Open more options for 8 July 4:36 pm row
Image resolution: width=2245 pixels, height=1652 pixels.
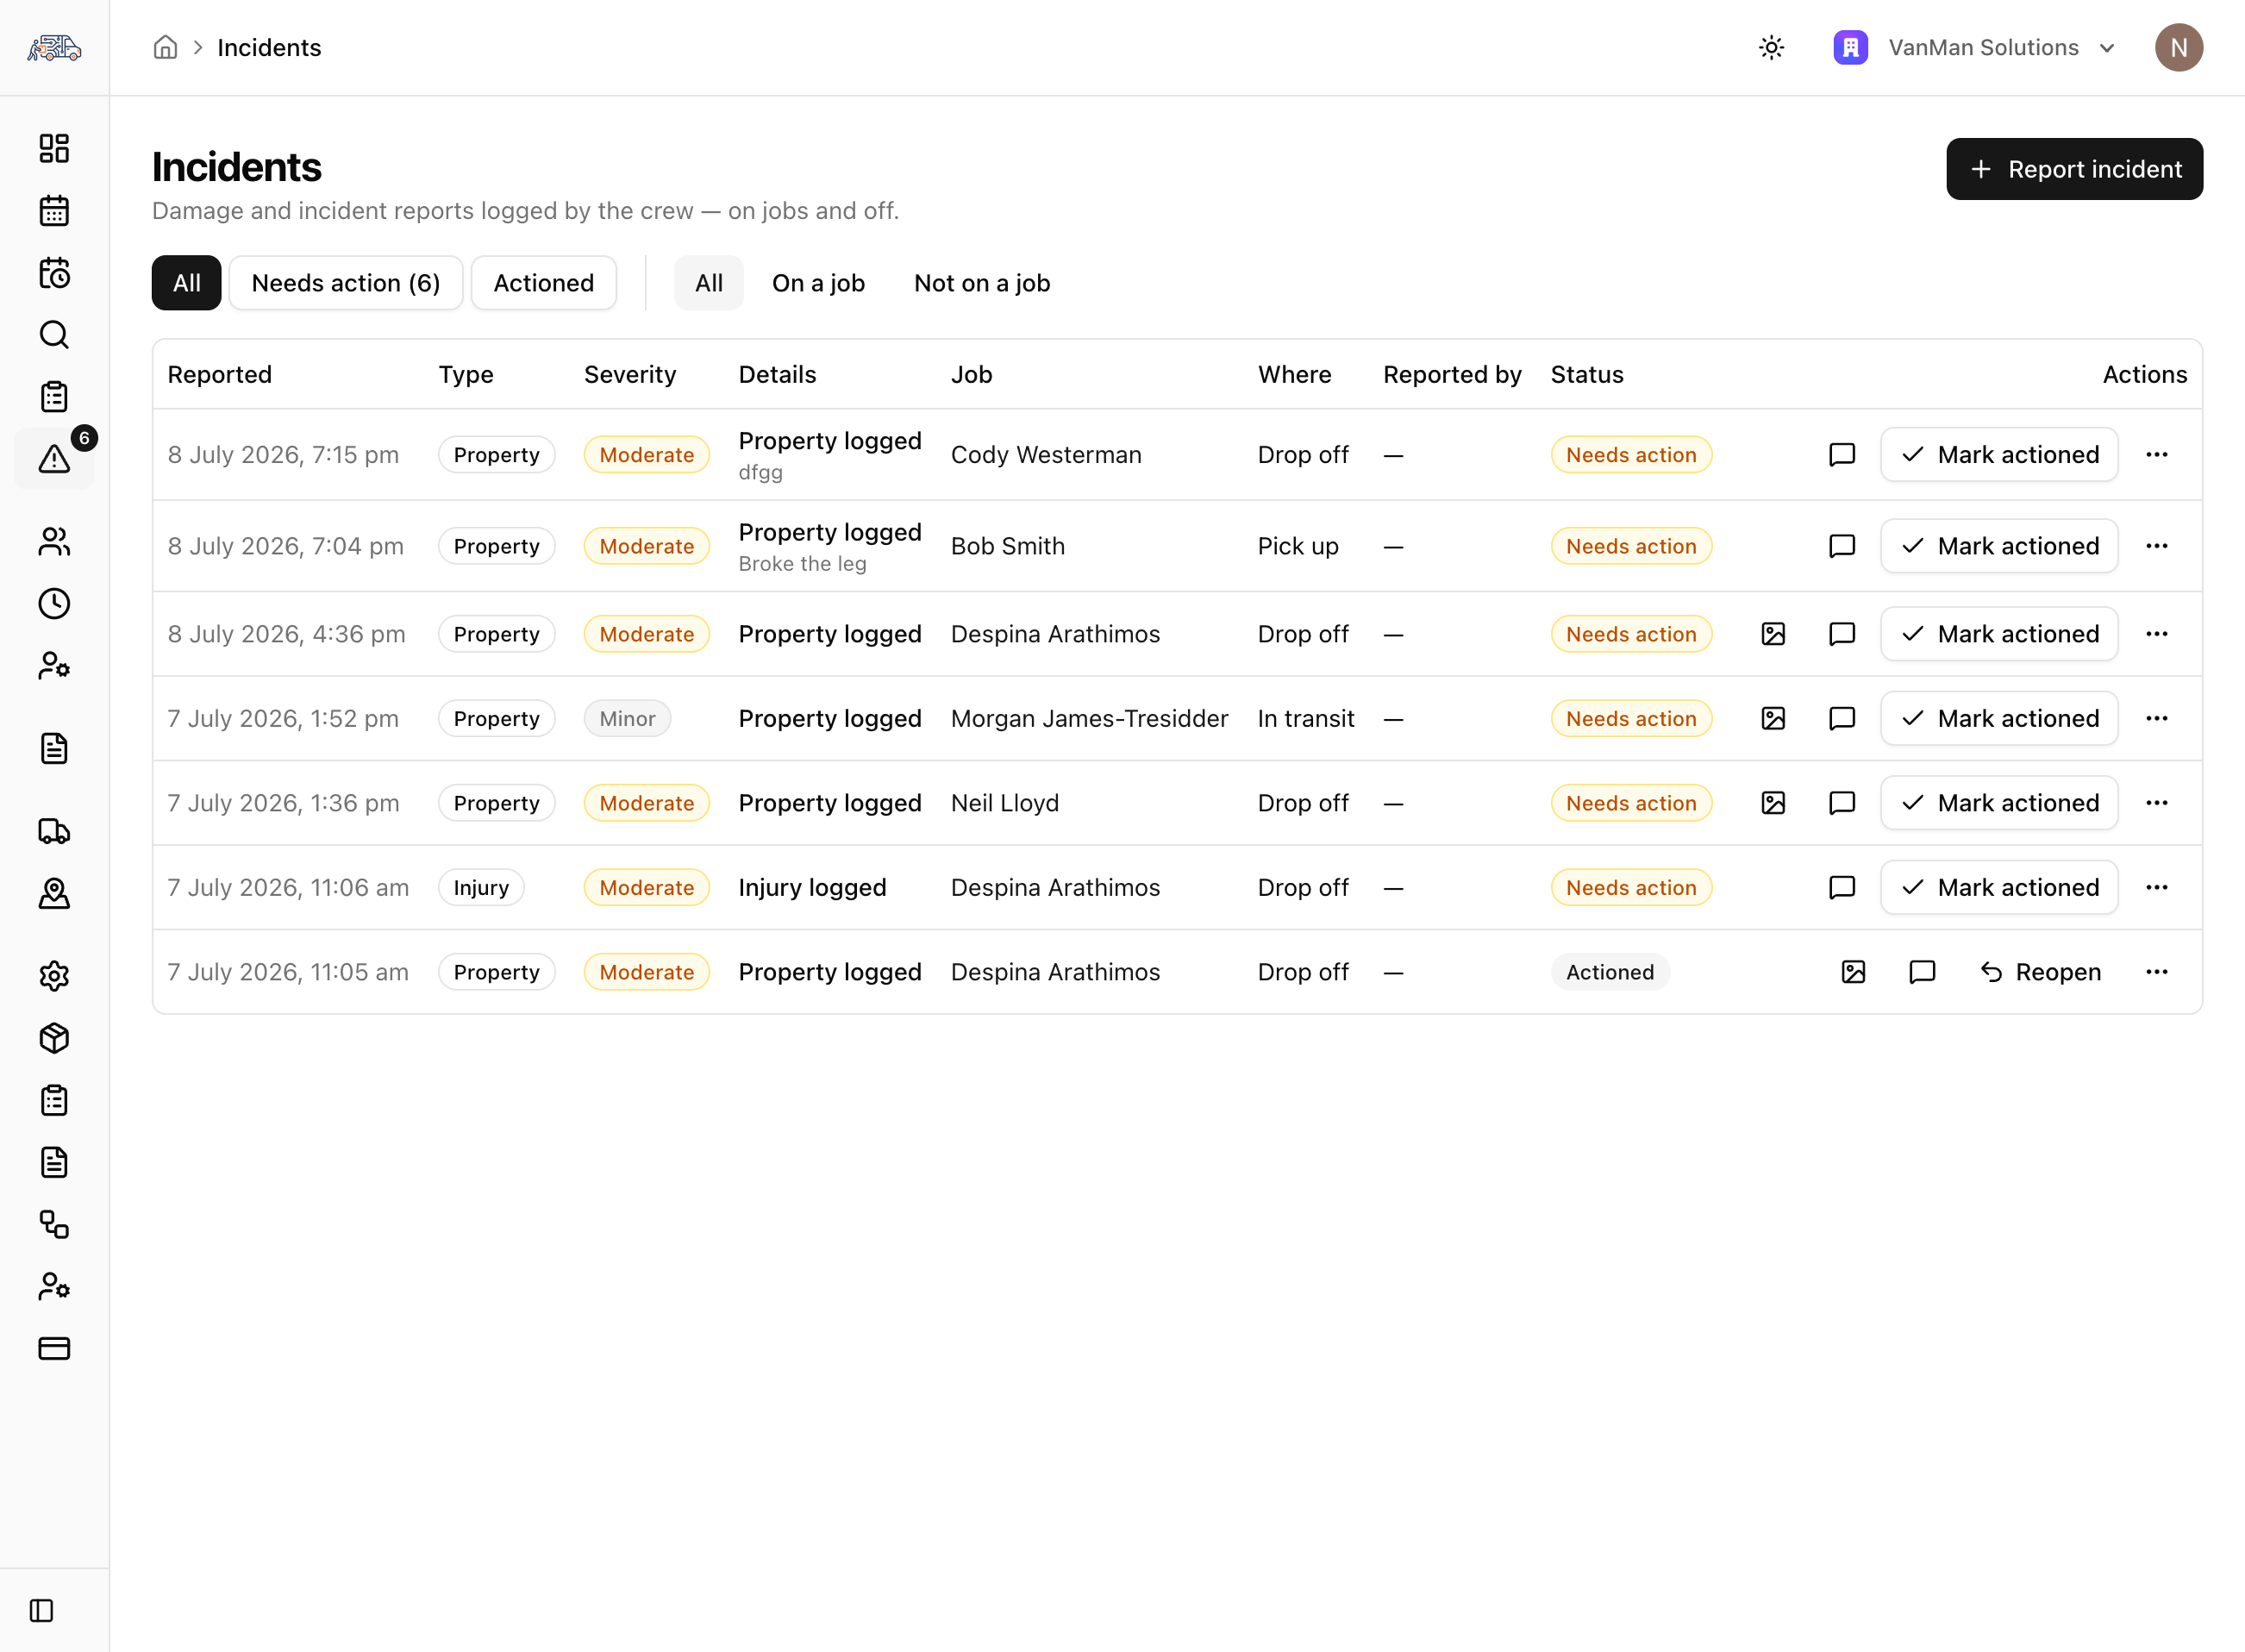click(x=2156, y=634)
